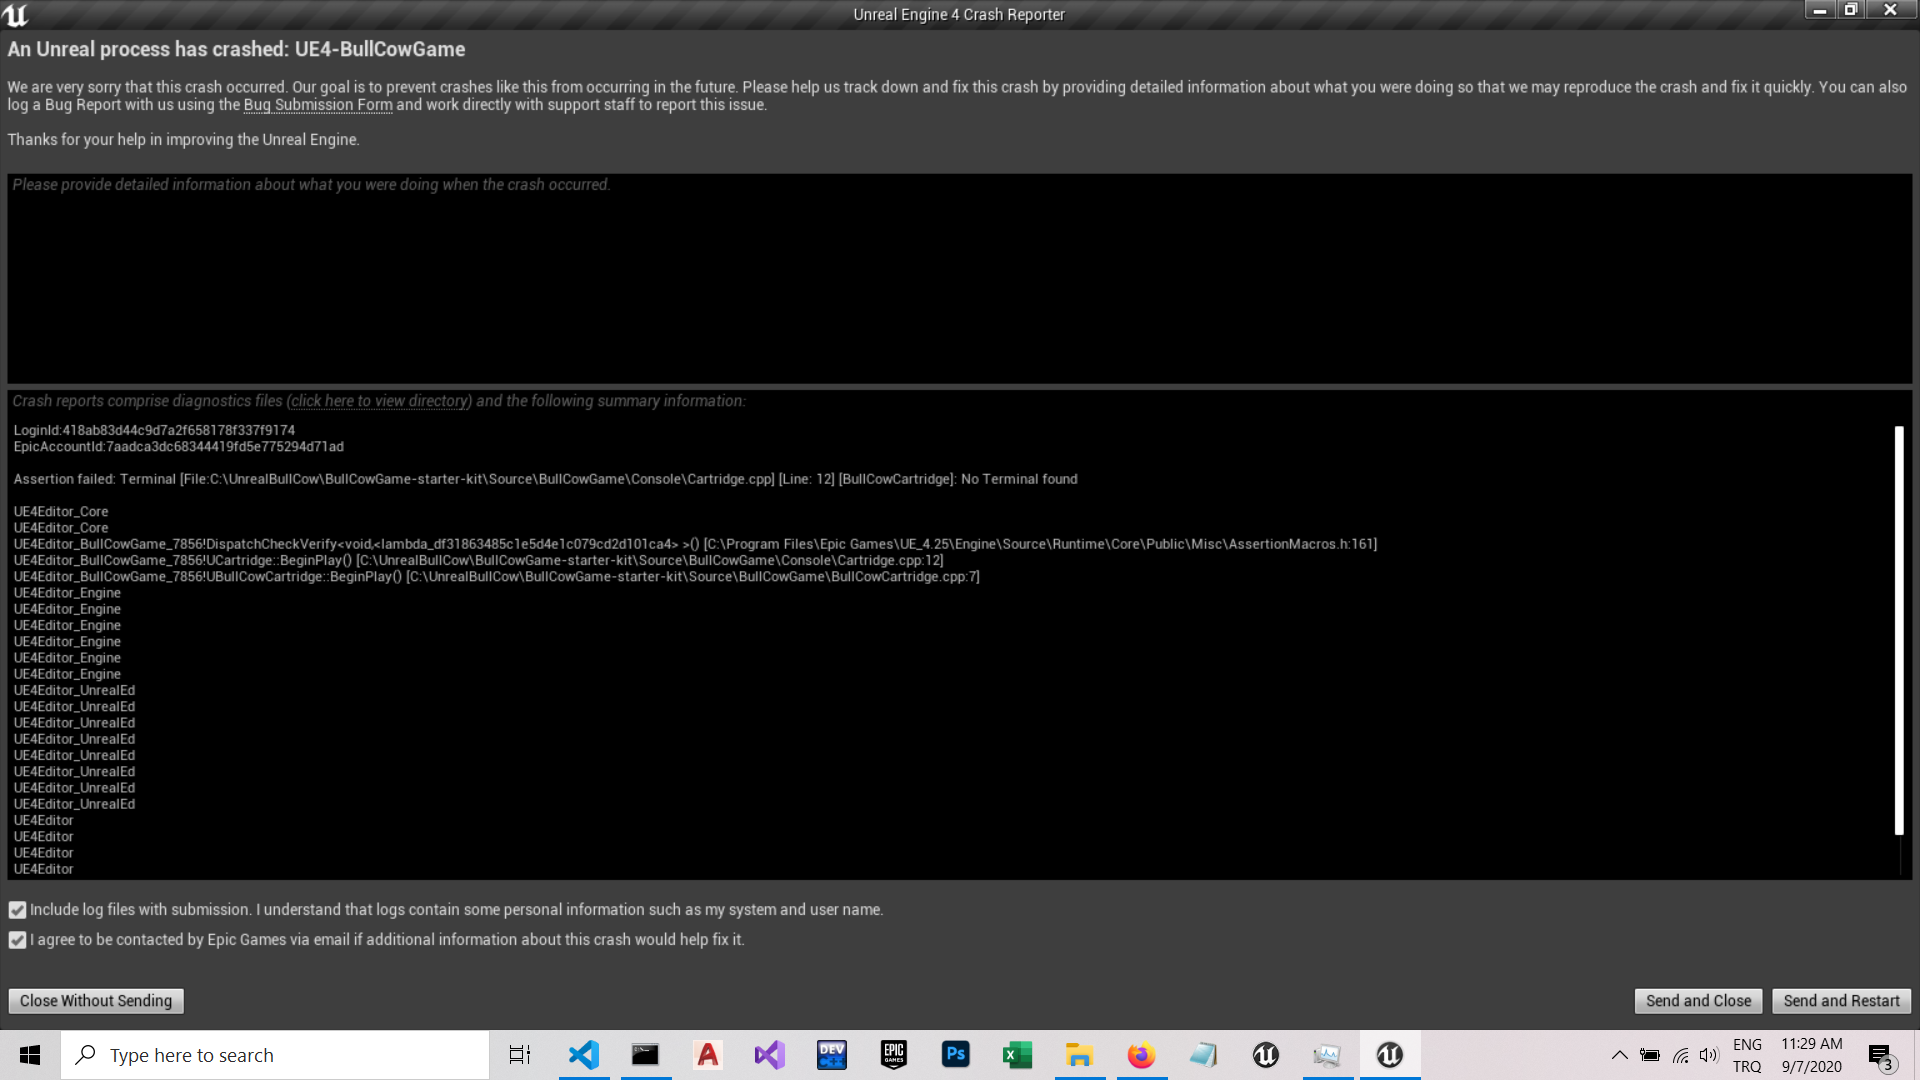Screen dimensions: 1920x1080
Task: Open Firefox browser in taskbar
Action: [1141, 1055]
